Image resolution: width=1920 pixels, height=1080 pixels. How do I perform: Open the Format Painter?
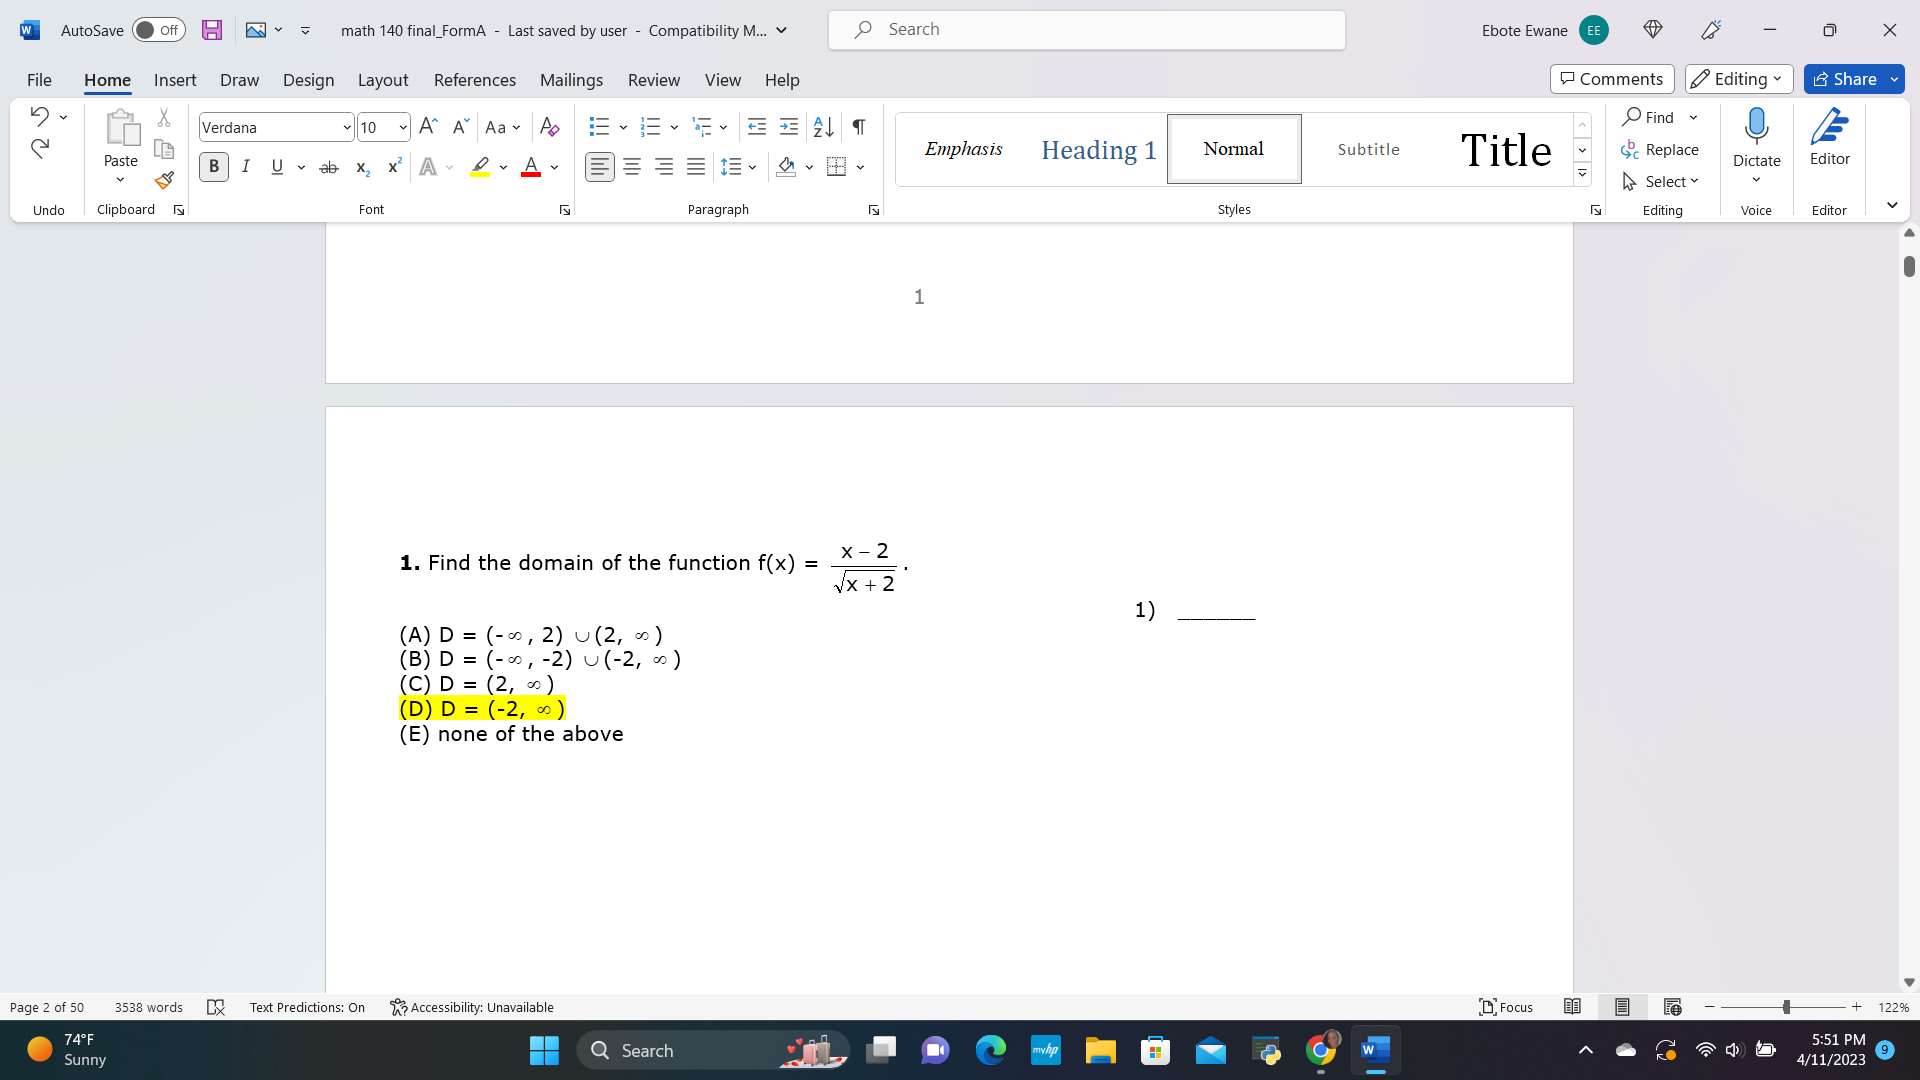(163, 181)
